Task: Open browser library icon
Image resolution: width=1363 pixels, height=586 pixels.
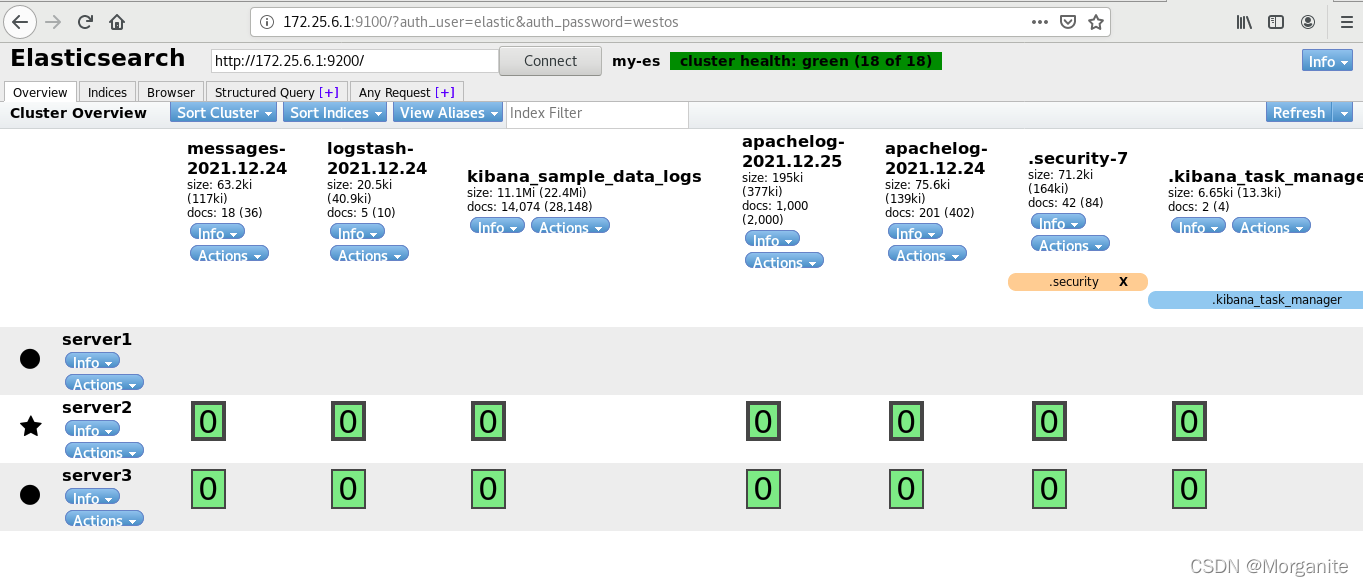Action: (x=1244, y=21)
